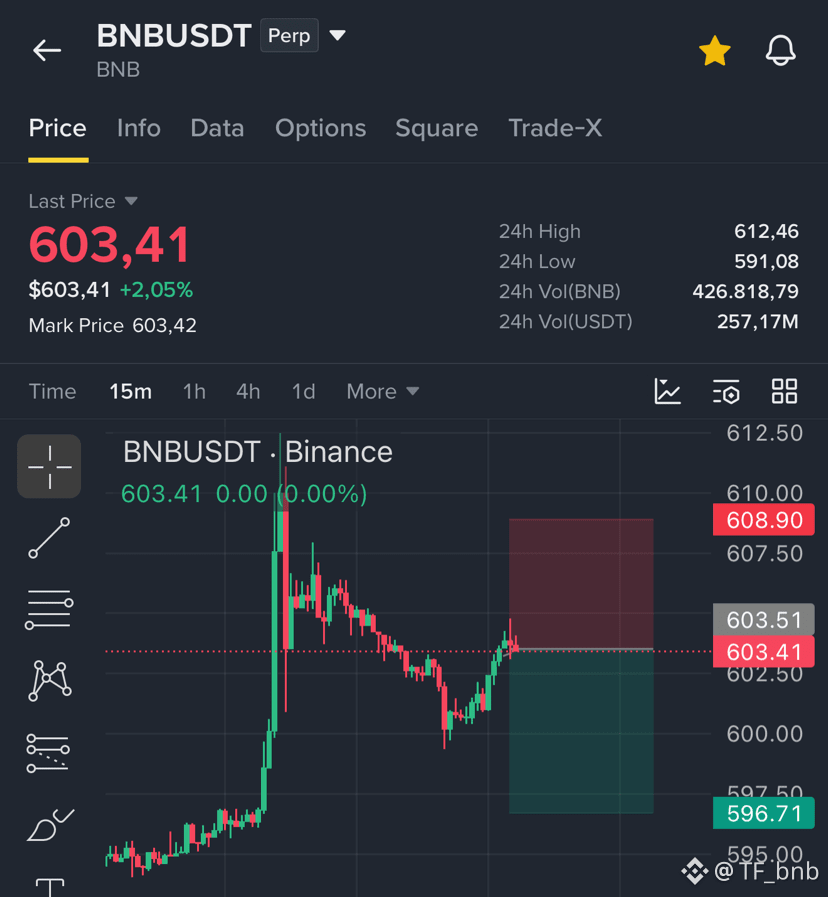The image size is (828, 897).
Task: Click the Perp contract badge
Action: tap(289, 35)
